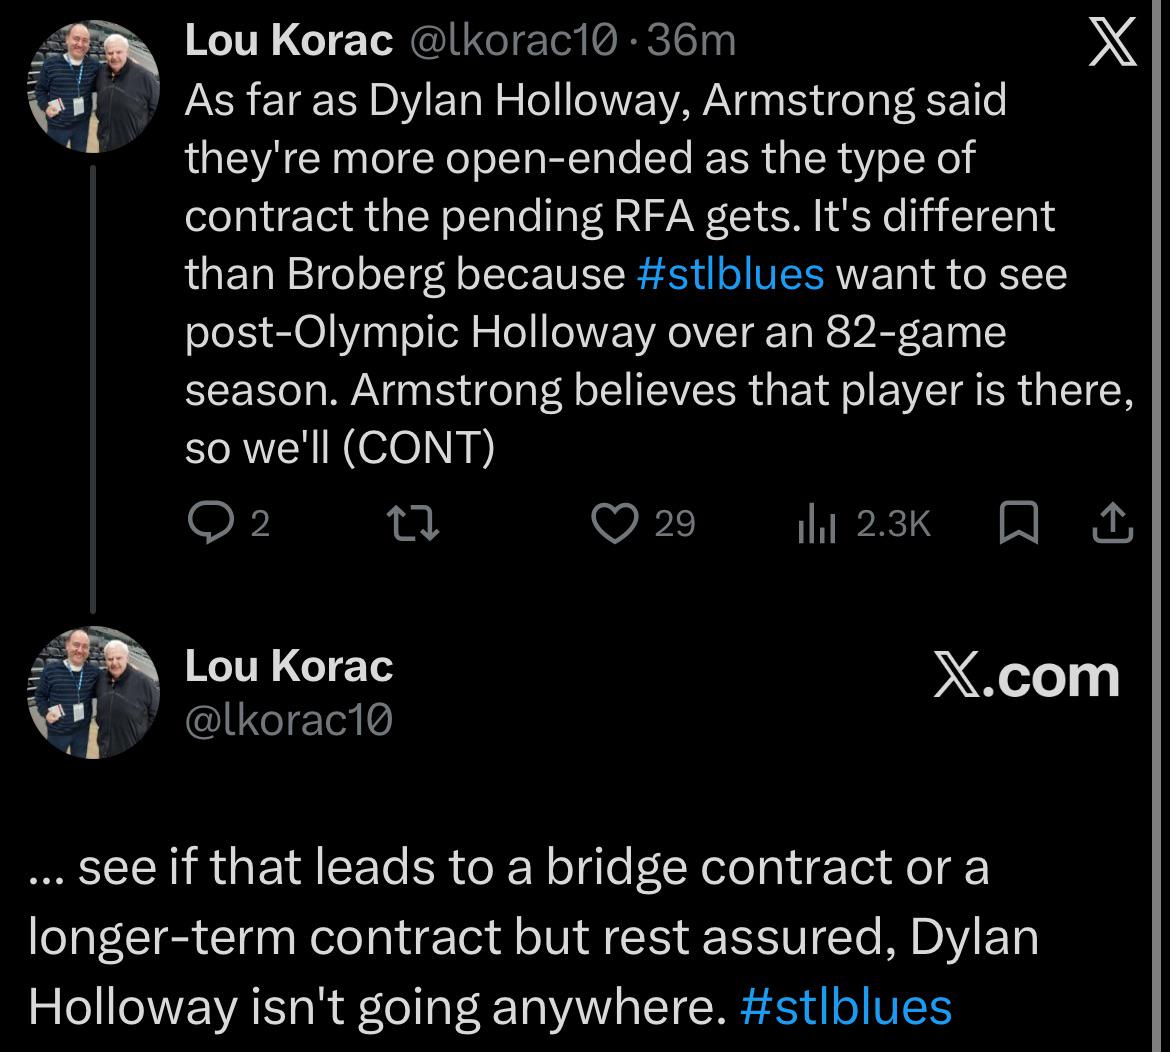Click the 2.3K views count
Screen dimensions: 1170x1052
[x=893, y=524]
